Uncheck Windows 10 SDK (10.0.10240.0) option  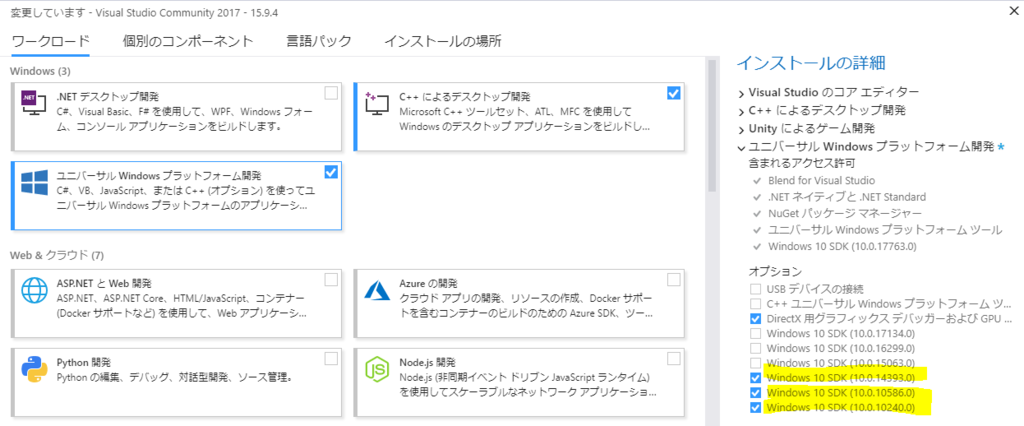coord(756,408)
